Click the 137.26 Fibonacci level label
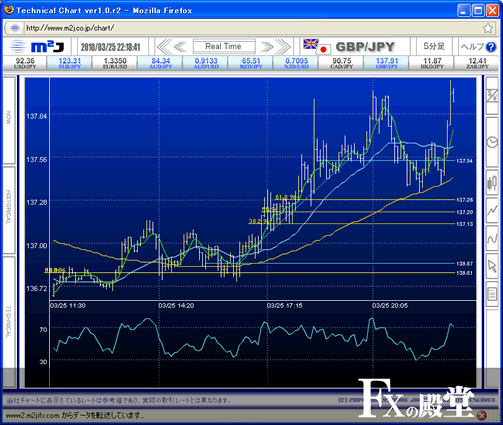 point(465,200)
